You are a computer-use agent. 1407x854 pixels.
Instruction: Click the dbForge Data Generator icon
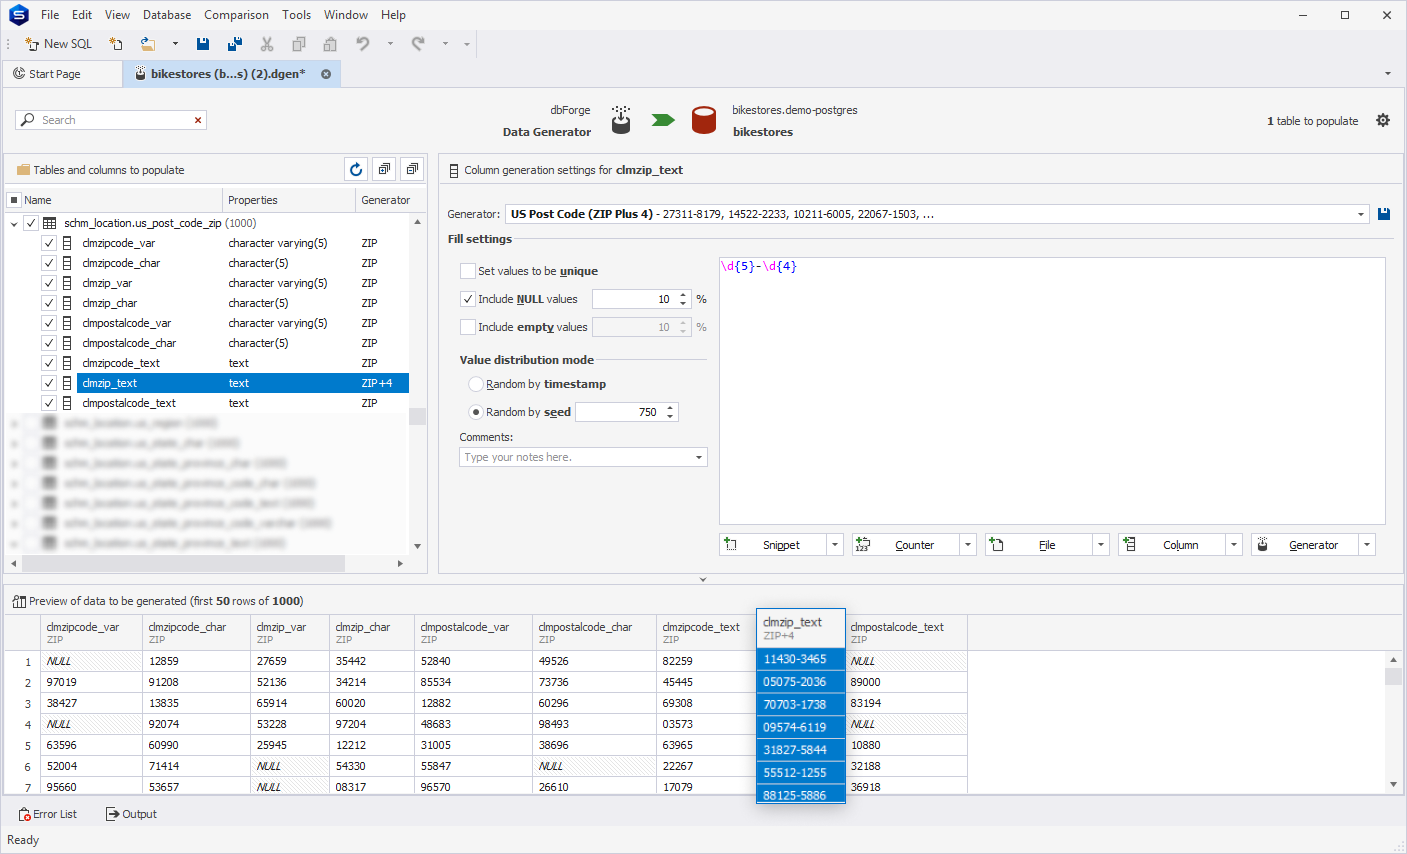pyautogui.click(x=621, y=120)
